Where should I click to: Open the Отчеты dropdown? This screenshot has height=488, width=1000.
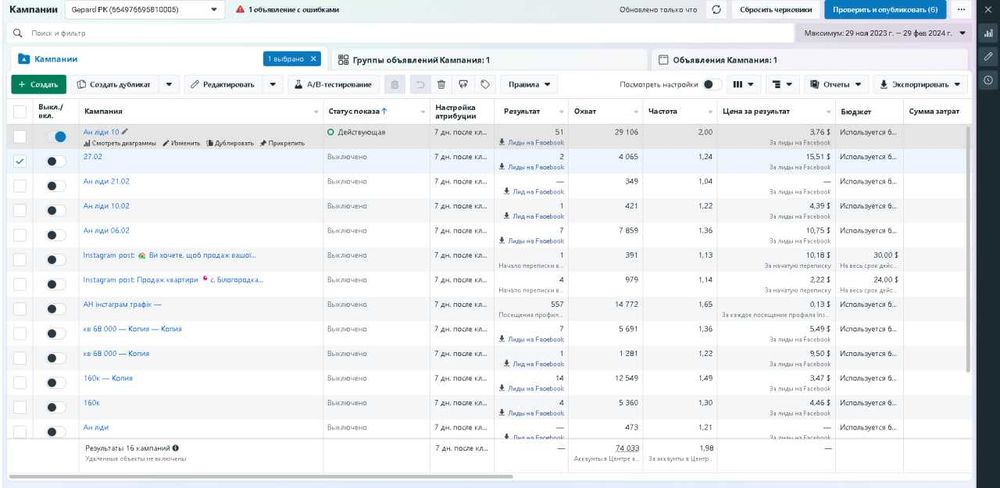click(836, 84)
